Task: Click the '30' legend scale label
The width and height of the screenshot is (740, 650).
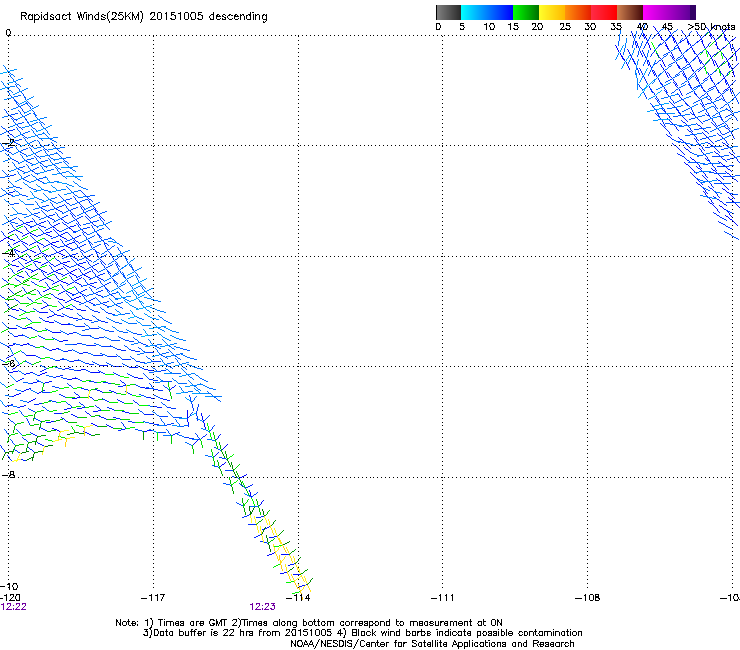Action: (590, 27)
